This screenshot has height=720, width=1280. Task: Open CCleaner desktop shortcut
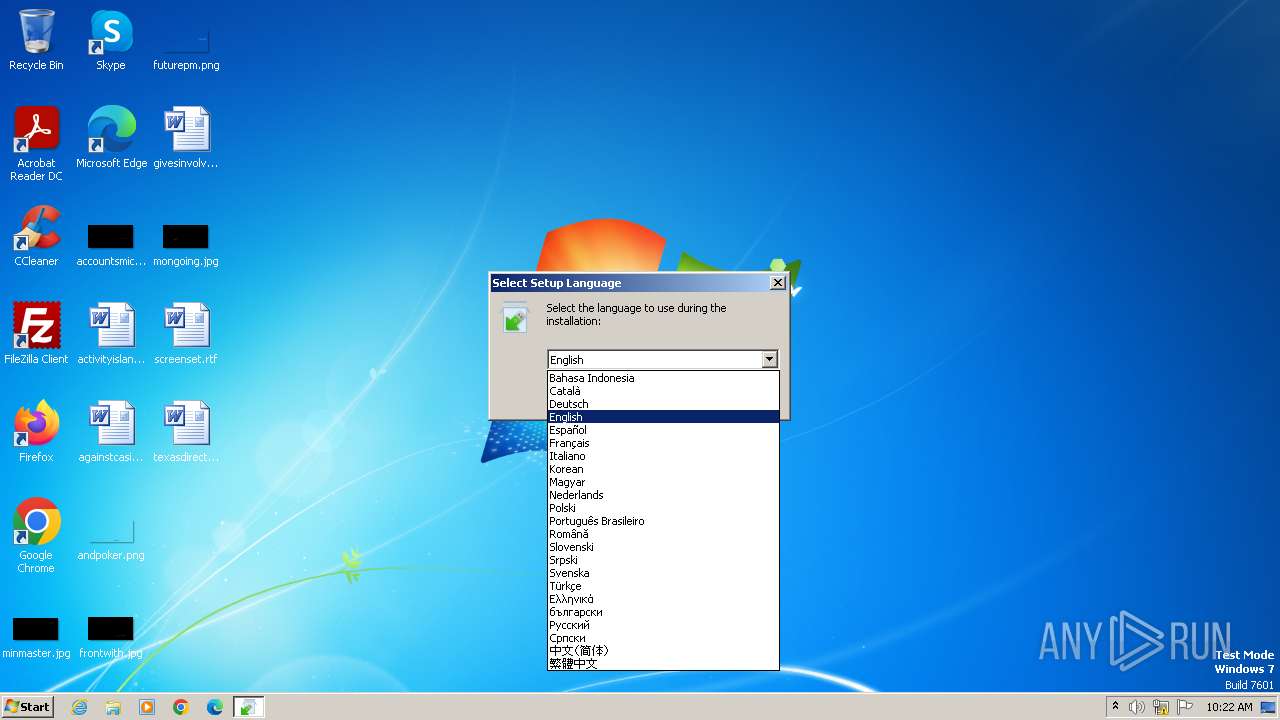36,235
